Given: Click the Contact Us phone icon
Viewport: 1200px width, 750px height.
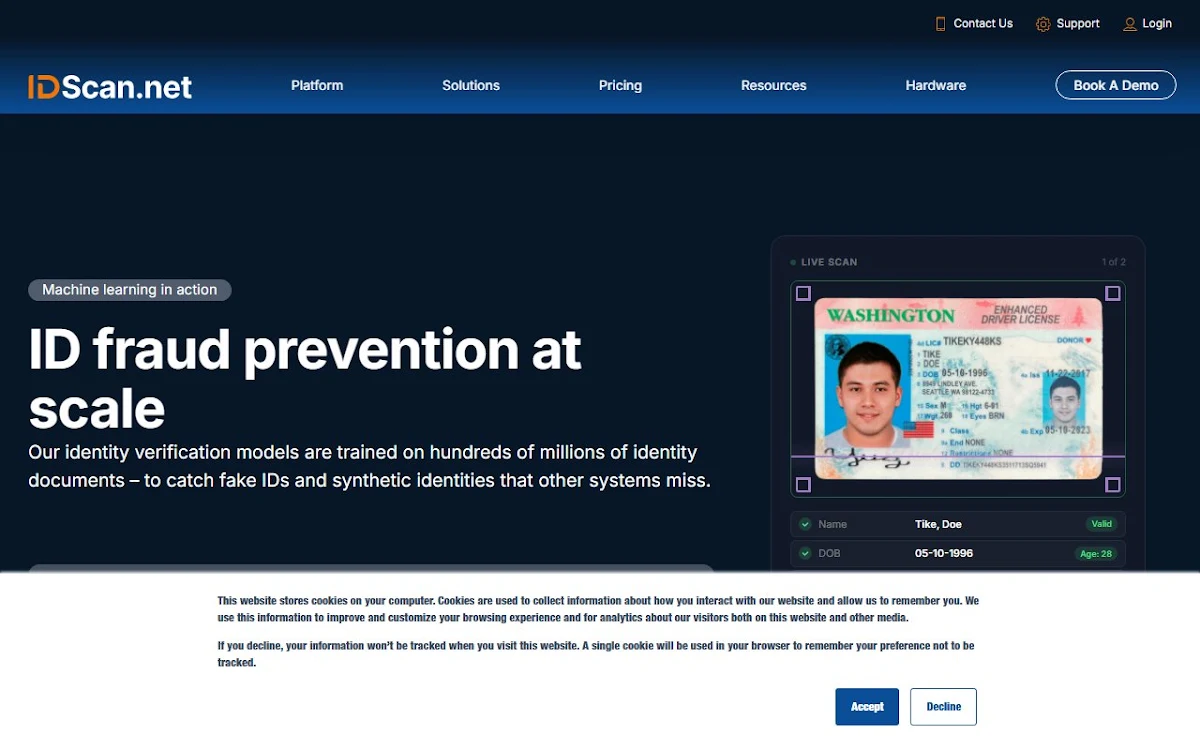Looking at the screenshot, I should point(940,24).
